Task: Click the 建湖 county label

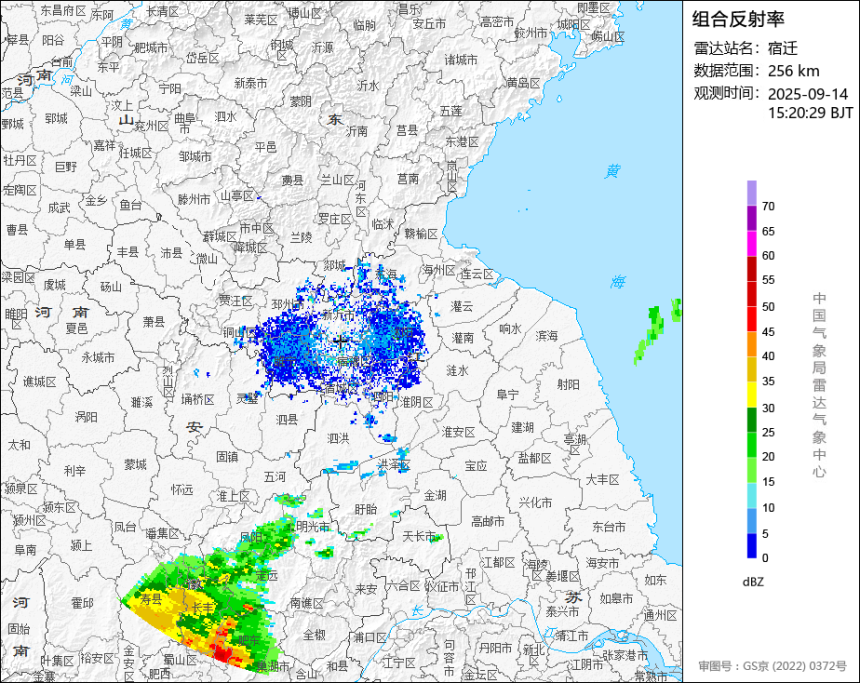Action: pos(523,427)
